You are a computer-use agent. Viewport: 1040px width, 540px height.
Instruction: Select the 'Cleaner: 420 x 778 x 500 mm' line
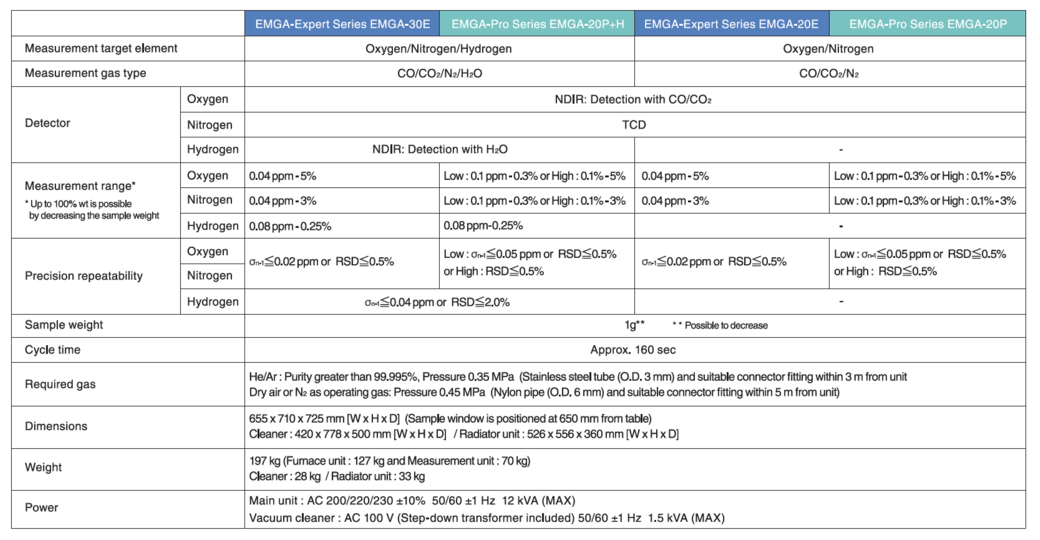(x=464, y=434)
